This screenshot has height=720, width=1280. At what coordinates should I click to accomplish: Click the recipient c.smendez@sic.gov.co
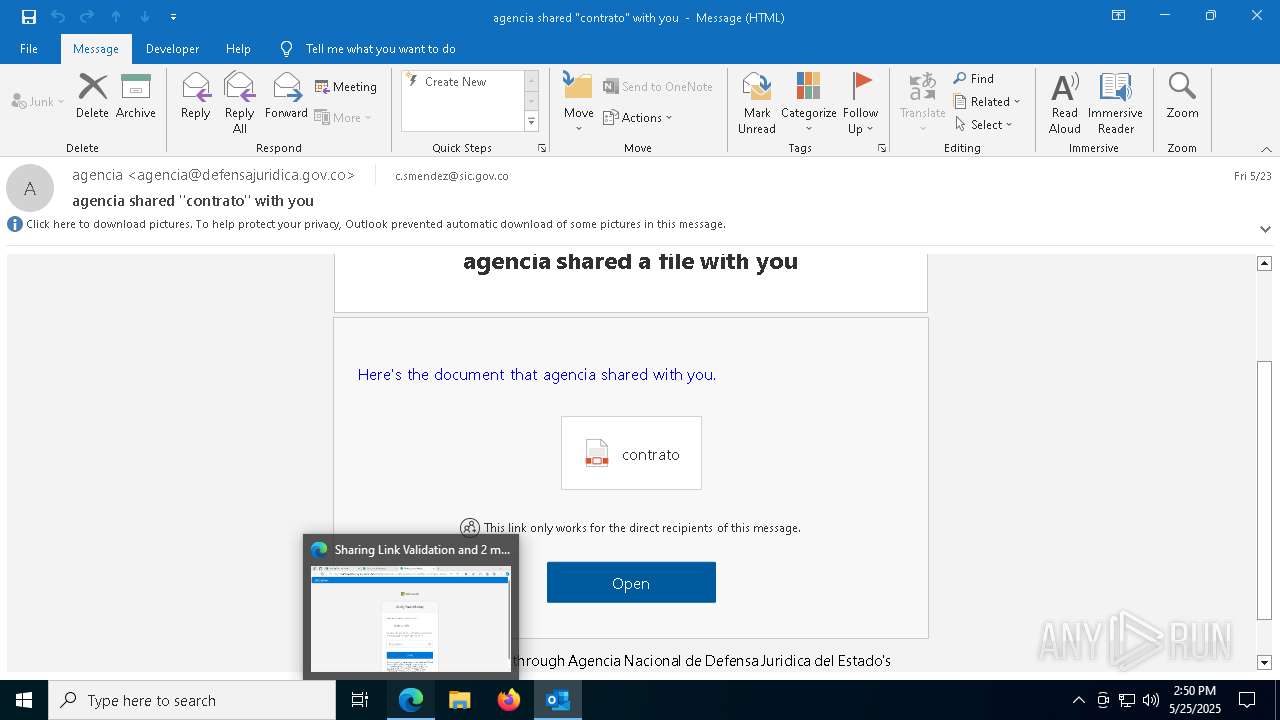point(452,176)
